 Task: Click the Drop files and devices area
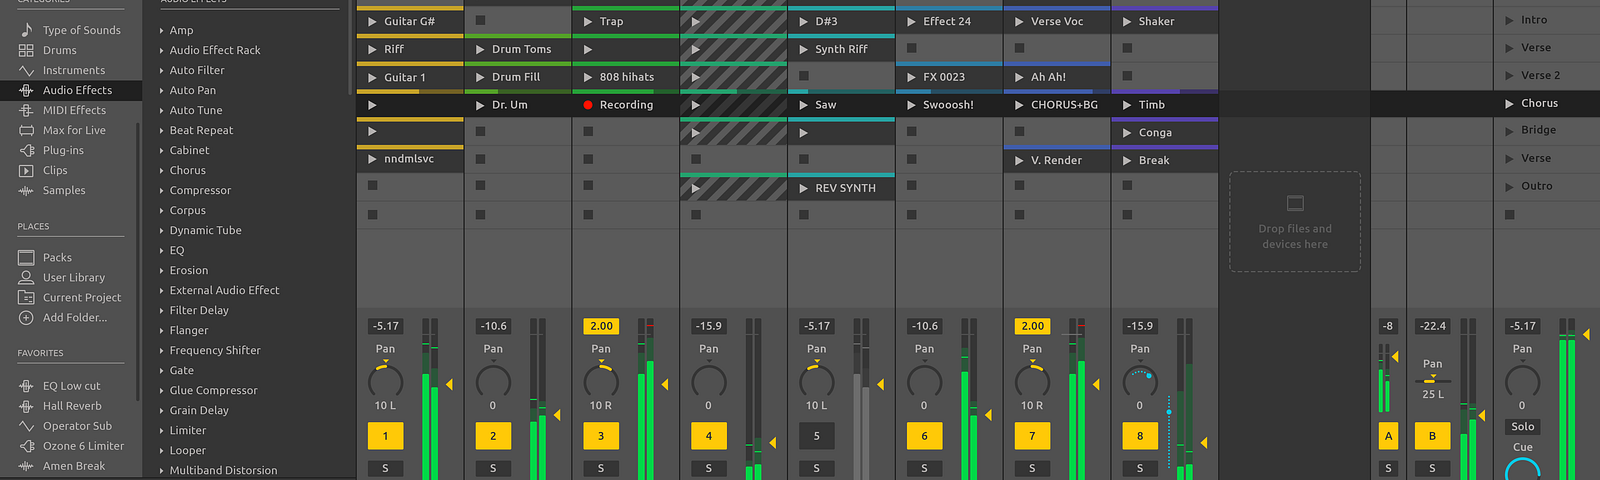pos(1295,222)
